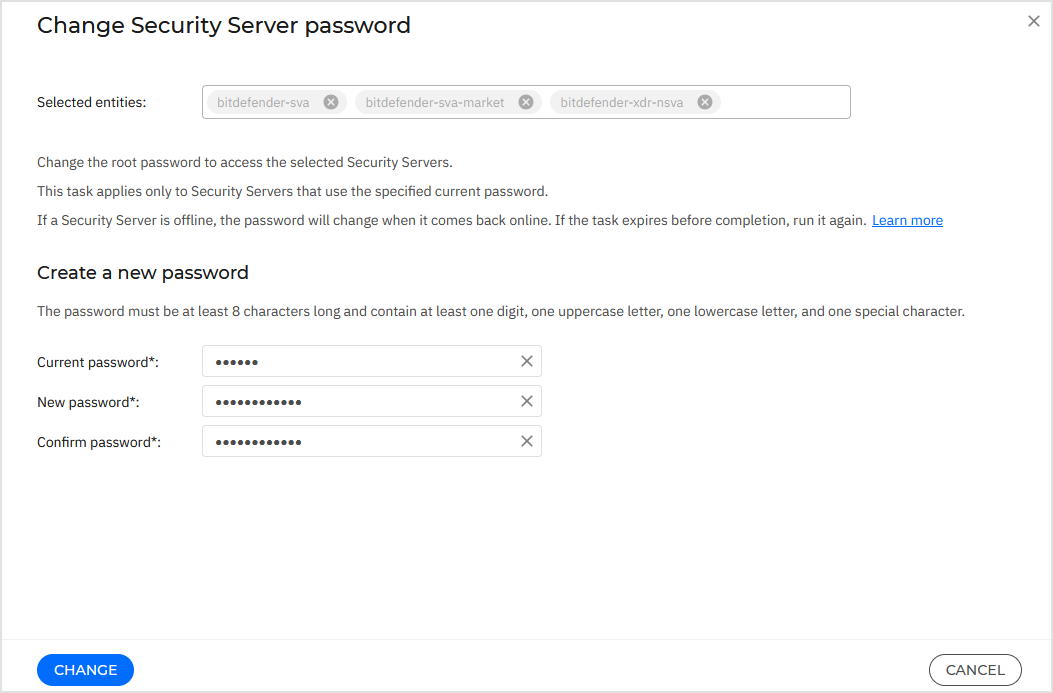Image resolution: width=1053 pixels, height=693 pixels.
Task: Select the bitdefender-xdr-nsva entity tag
Action: point(620,101)
